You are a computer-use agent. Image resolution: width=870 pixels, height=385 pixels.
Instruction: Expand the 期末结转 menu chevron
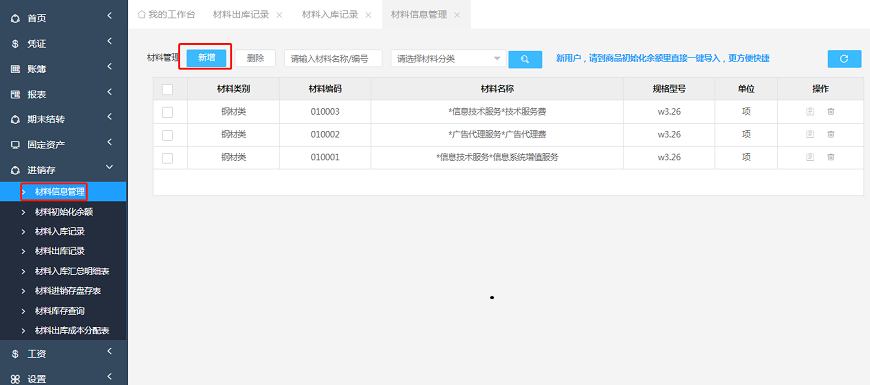tap(110, 116)
